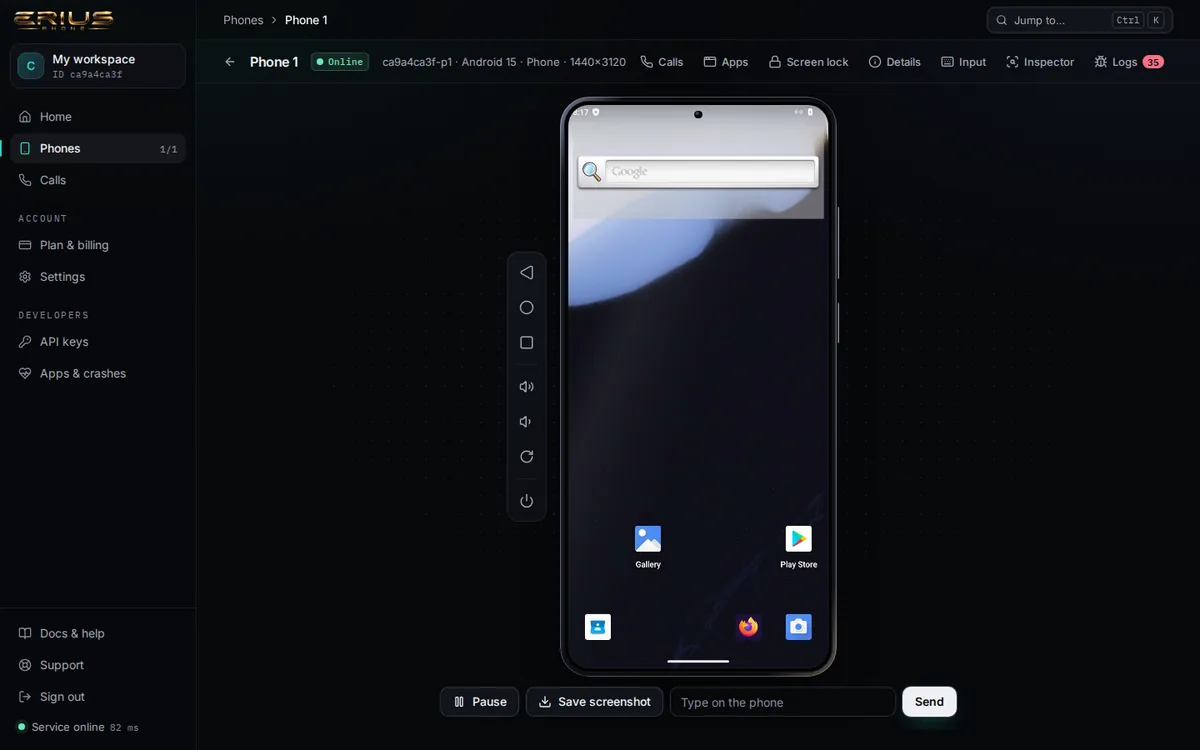The image size is (1200, 750).
Task: Launch the Contacts app in phone dock
Action: [x=598, y=627]
